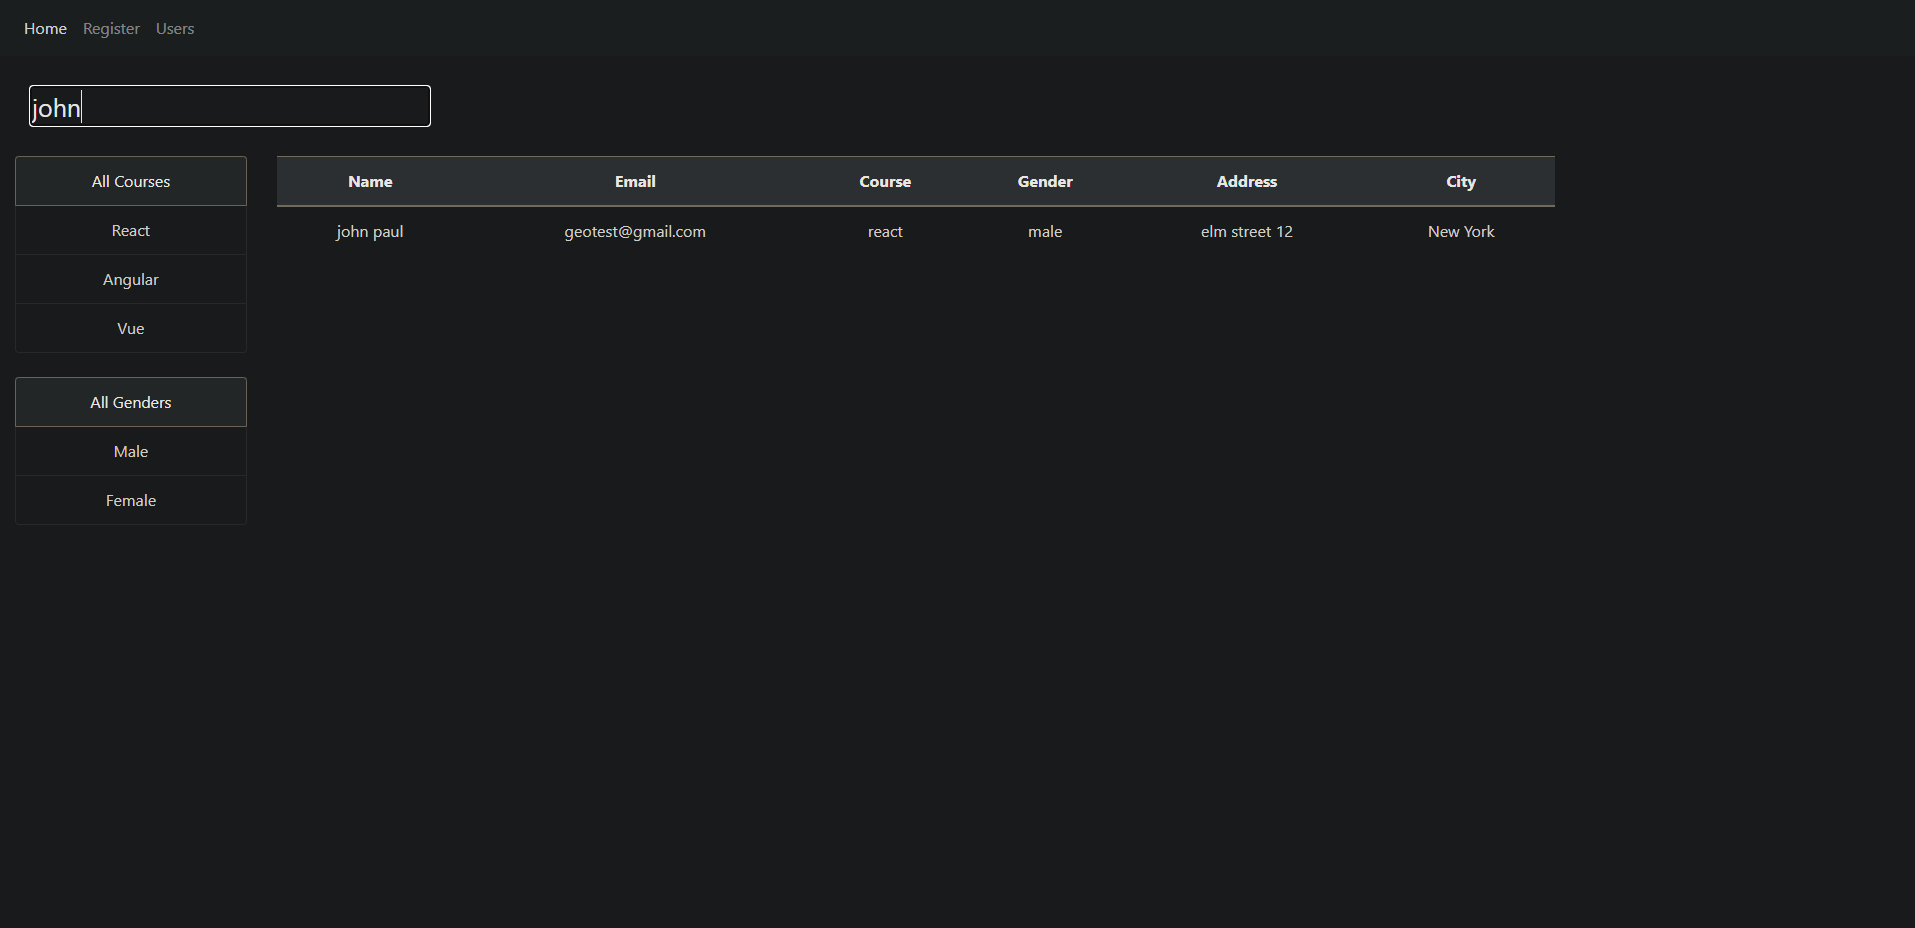Filter by Vue course
The image size is (1915, 928).
click(x=131, y=329)
